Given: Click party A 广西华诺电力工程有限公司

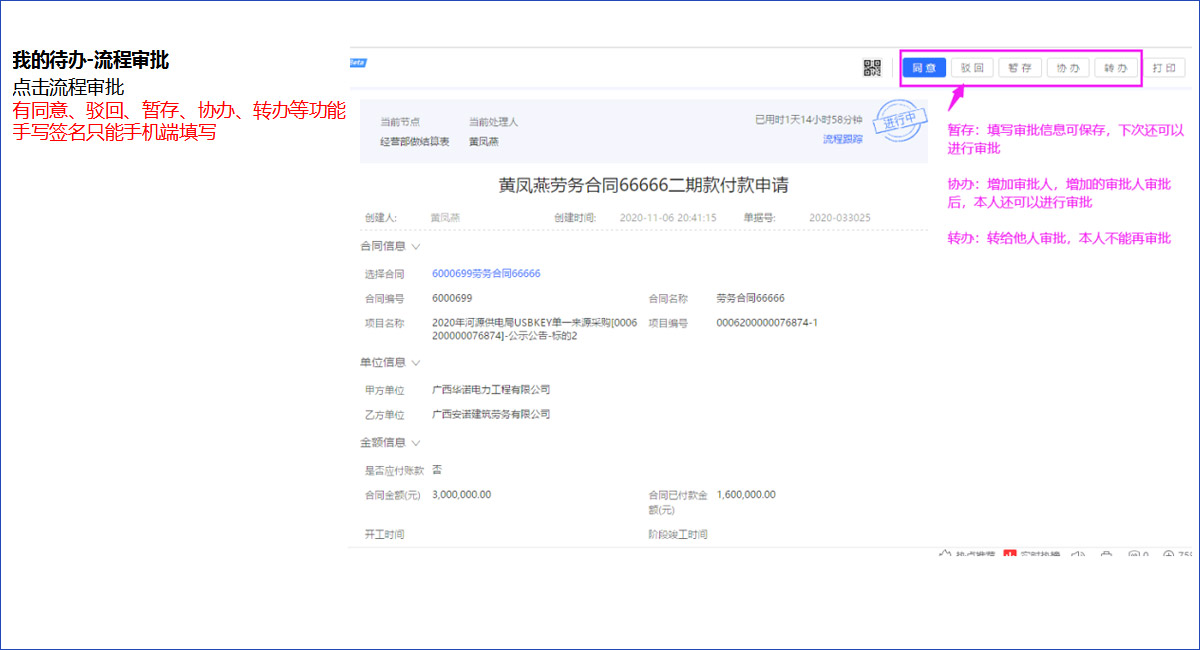Looking at the screenshot, I should click(x=491, y=390).
